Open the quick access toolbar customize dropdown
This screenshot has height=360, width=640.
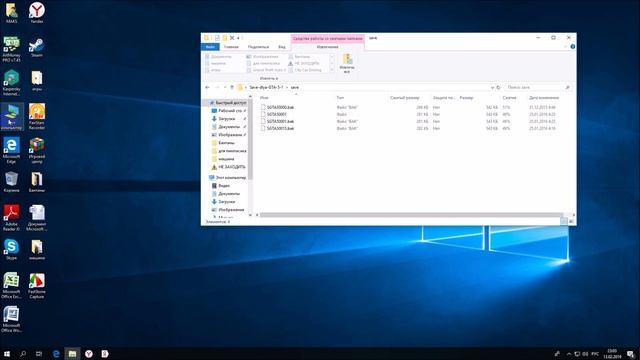[x=238, y=38]
